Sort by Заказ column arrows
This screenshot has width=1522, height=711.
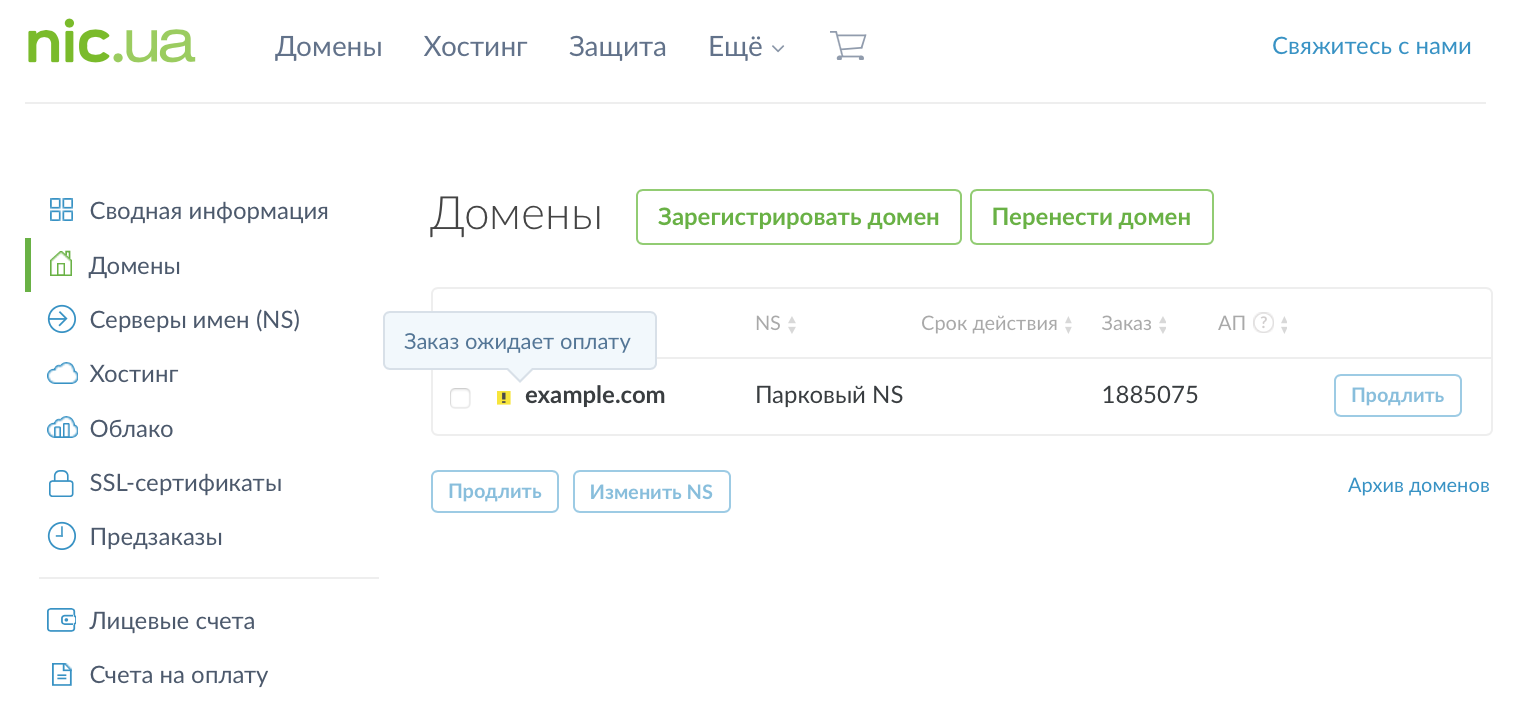coord(1162,325)
